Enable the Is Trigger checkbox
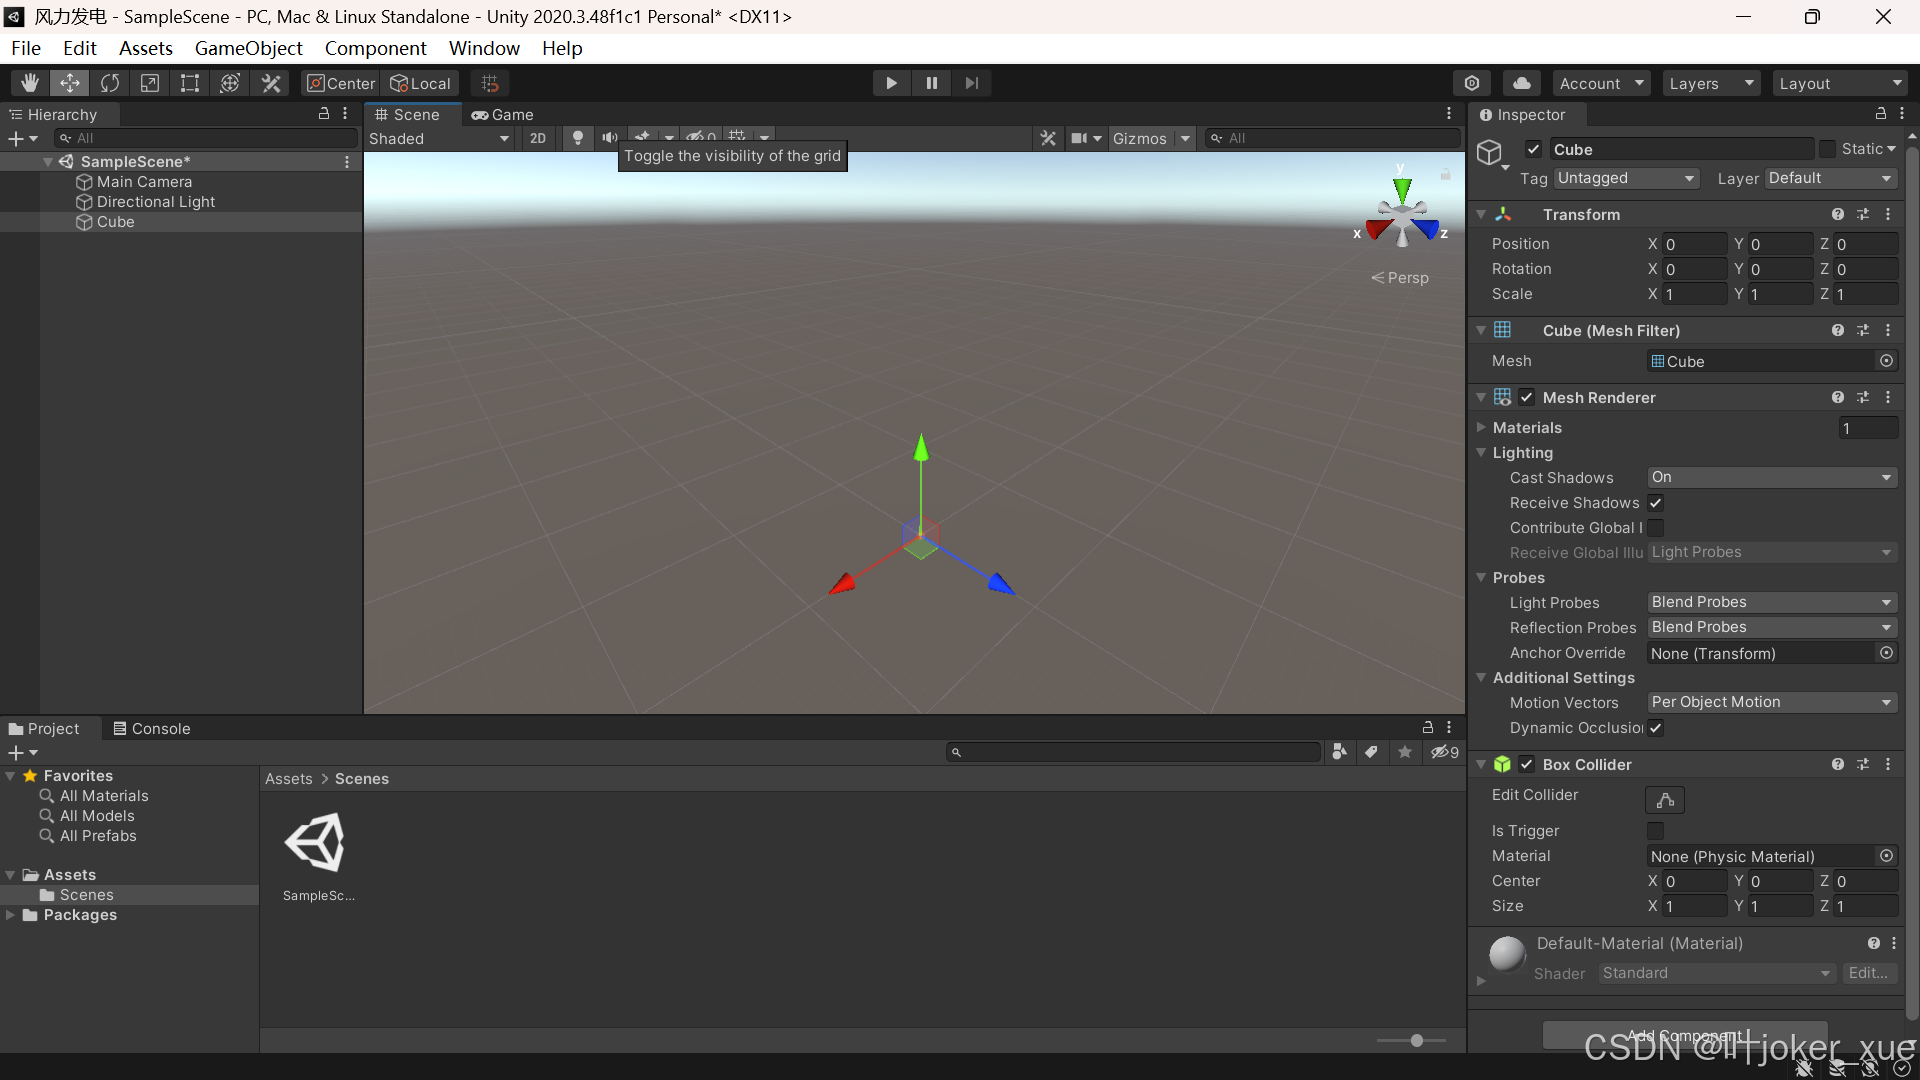The height and width of the screenshot is (1080, 1920). click(1655, 831)
